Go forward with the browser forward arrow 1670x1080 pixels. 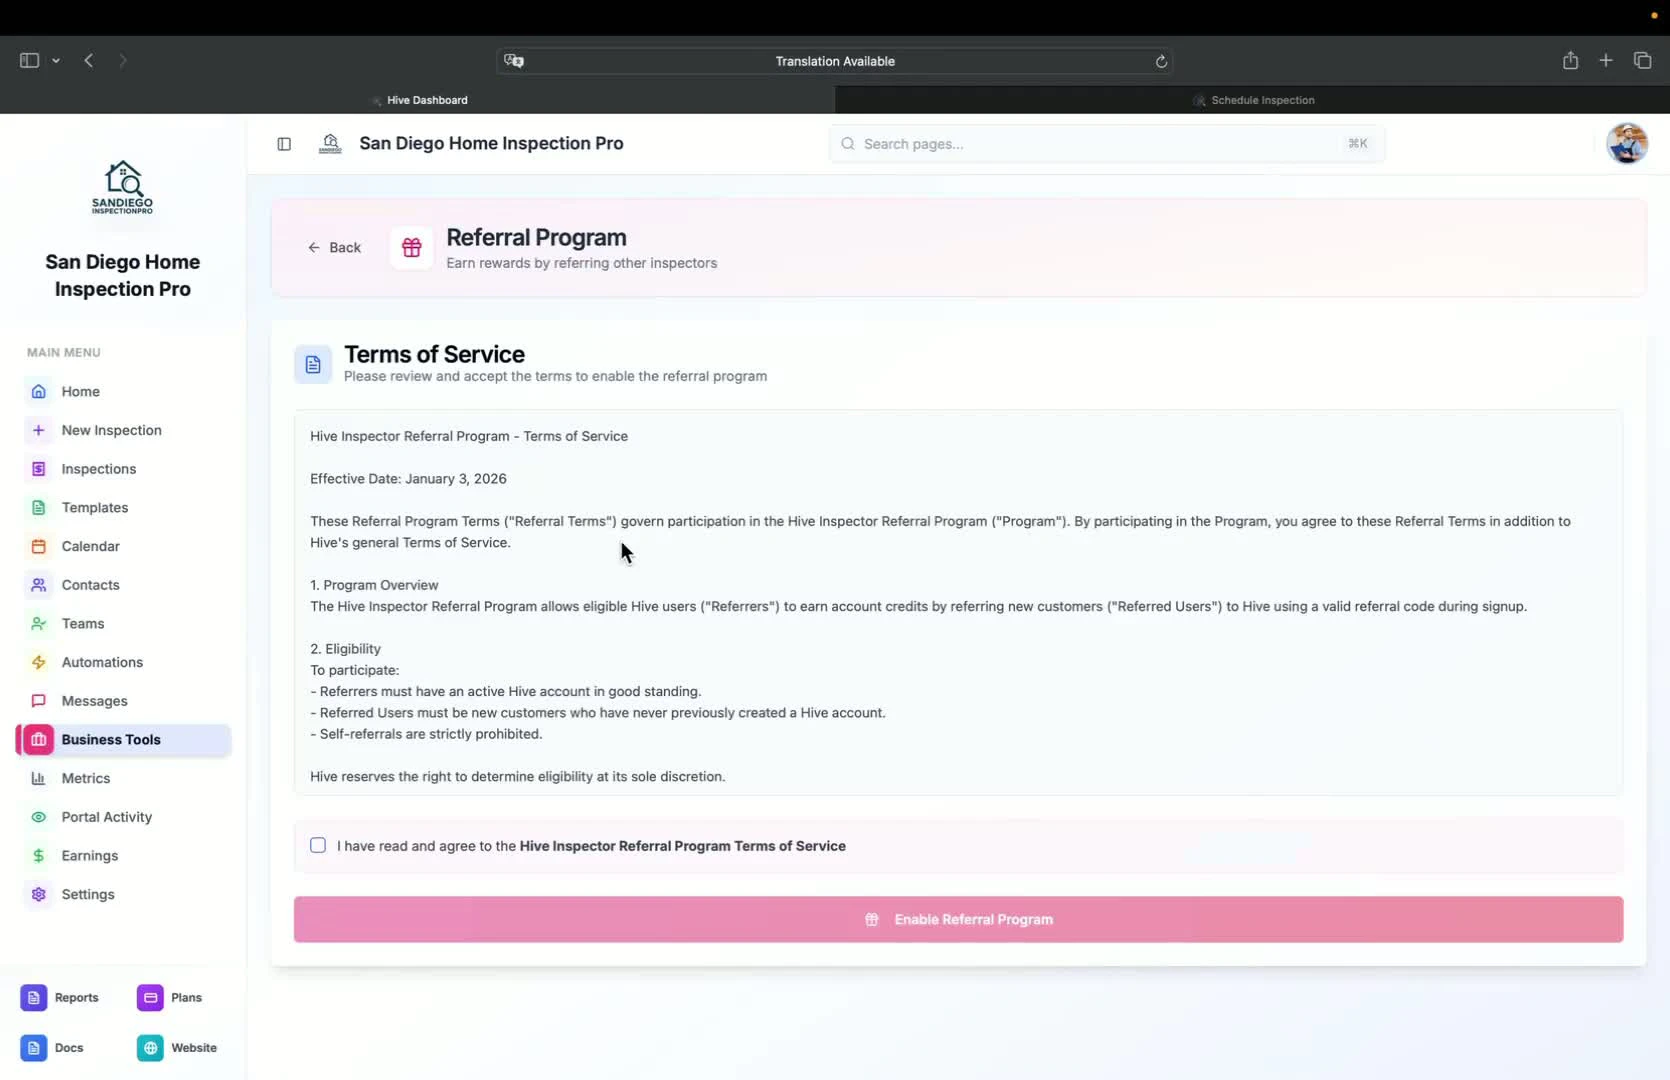[122, 60]
